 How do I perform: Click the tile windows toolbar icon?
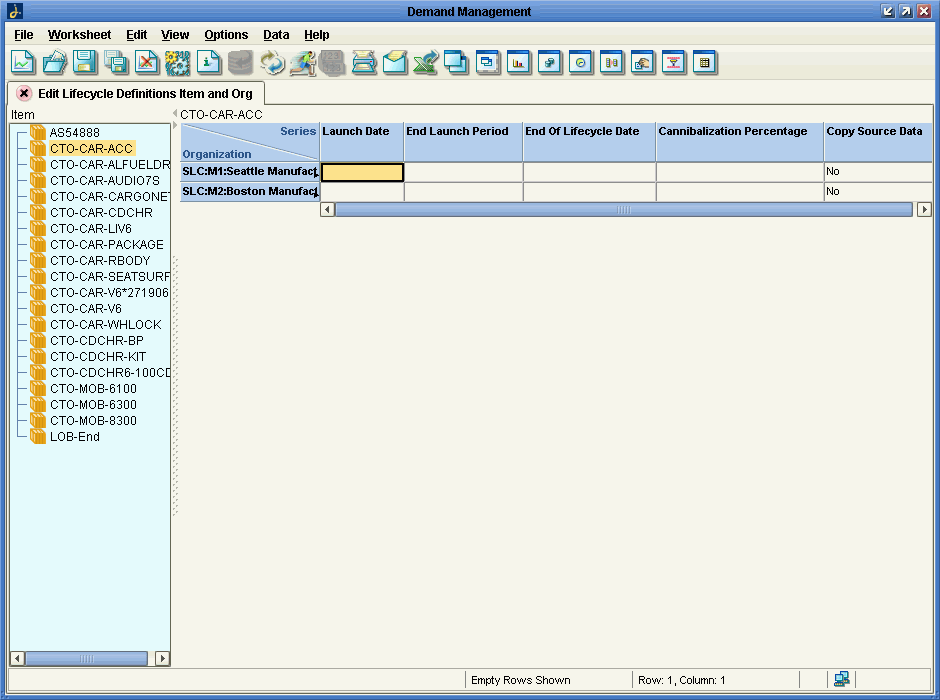(488, 62)
